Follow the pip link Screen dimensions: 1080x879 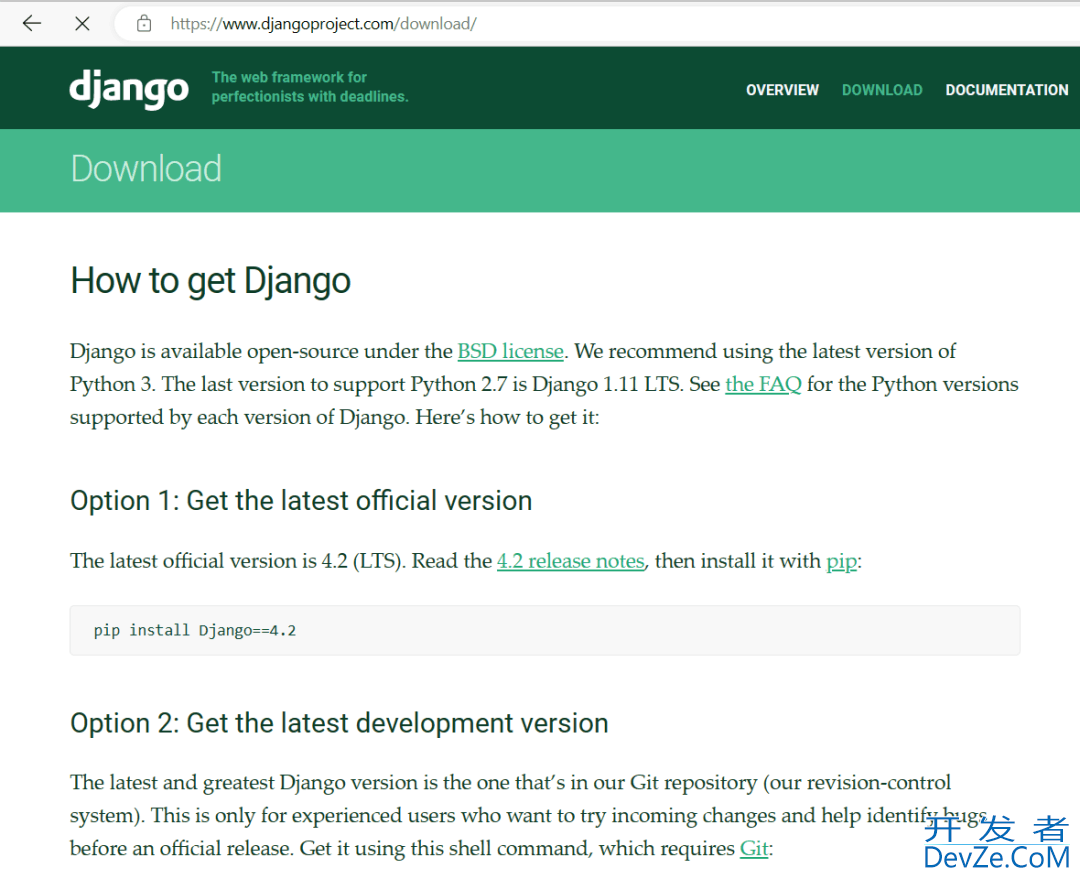click(842, 561)
